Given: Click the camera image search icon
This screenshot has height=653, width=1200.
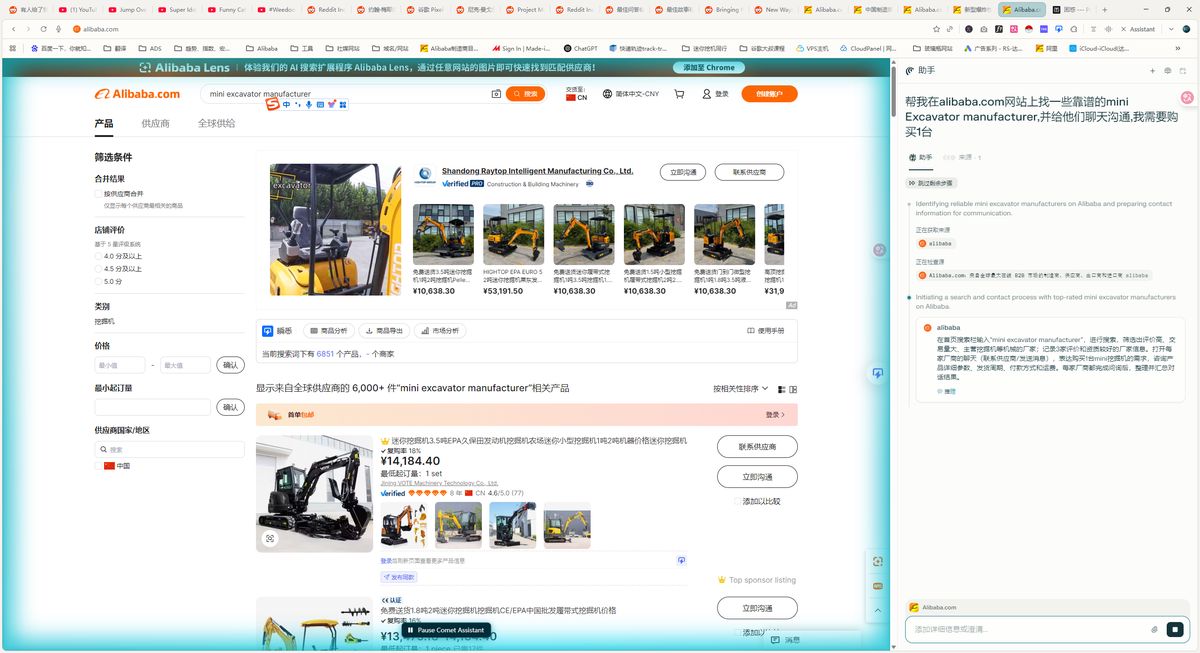Looking at the screenshot, I should point(496,95).
